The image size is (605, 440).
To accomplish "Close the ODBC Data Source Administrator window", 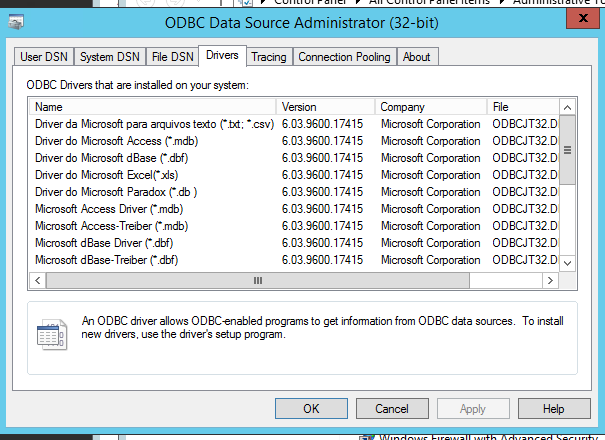I will [583, 18].
